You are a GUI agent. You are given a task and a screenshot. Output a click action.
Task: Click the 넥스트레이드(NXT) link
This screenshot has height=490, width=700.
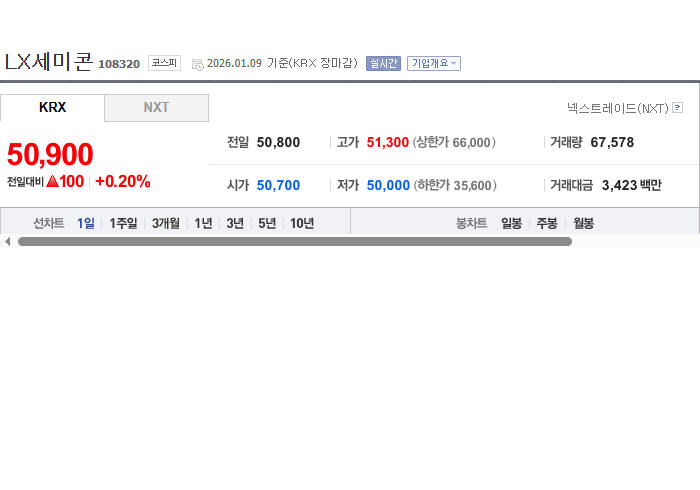click(618, 108)
